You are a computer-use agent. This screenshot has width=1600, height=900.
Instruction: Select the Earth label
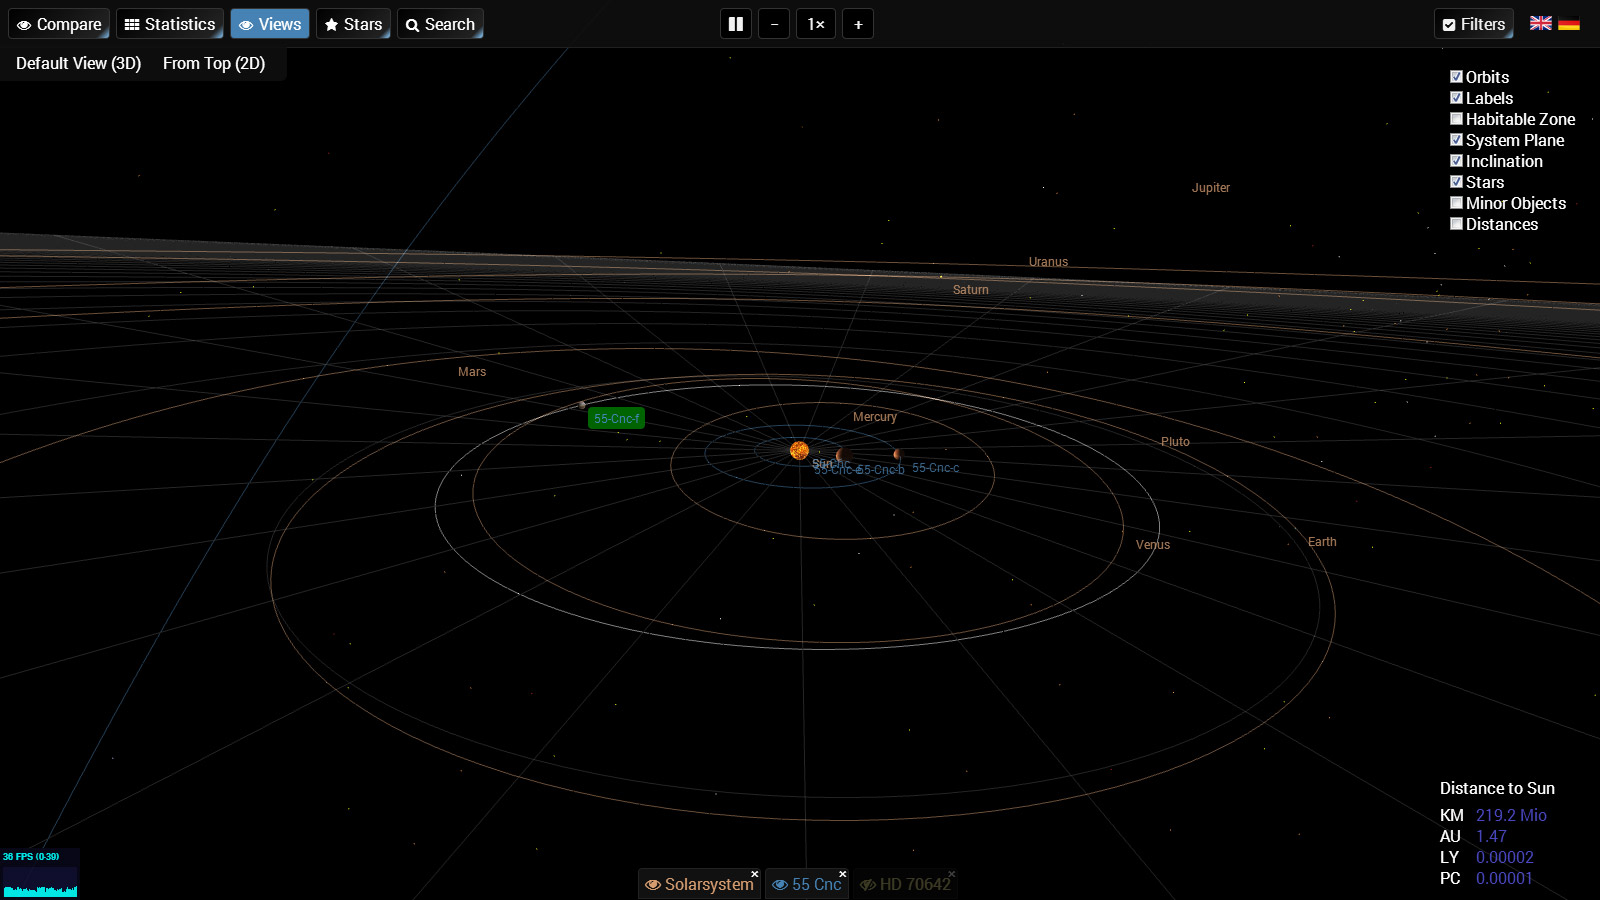click(1322, 542)
